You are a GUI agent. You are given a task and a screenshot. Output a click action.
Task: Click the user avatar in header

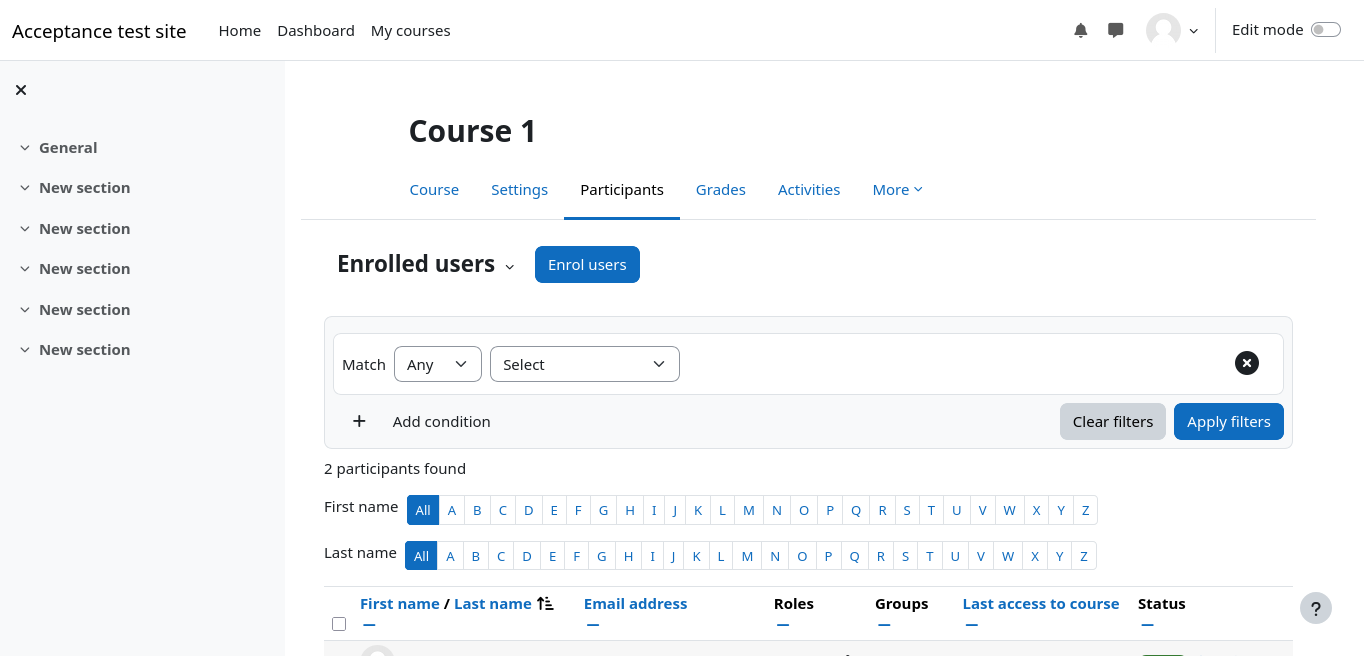coord(1163,31)
